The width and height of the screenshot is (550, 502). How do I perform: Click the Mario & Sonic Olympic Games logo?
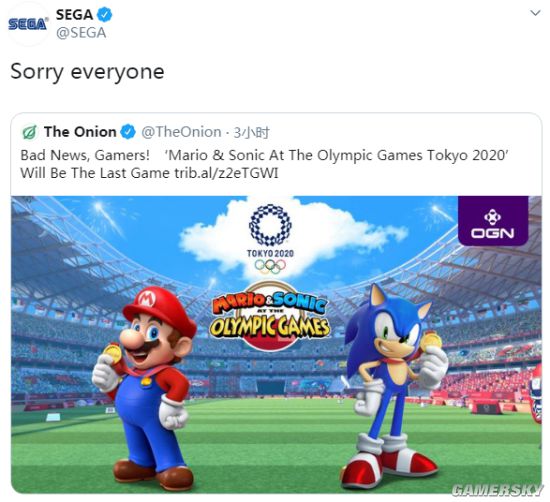[x=269, y=316]
